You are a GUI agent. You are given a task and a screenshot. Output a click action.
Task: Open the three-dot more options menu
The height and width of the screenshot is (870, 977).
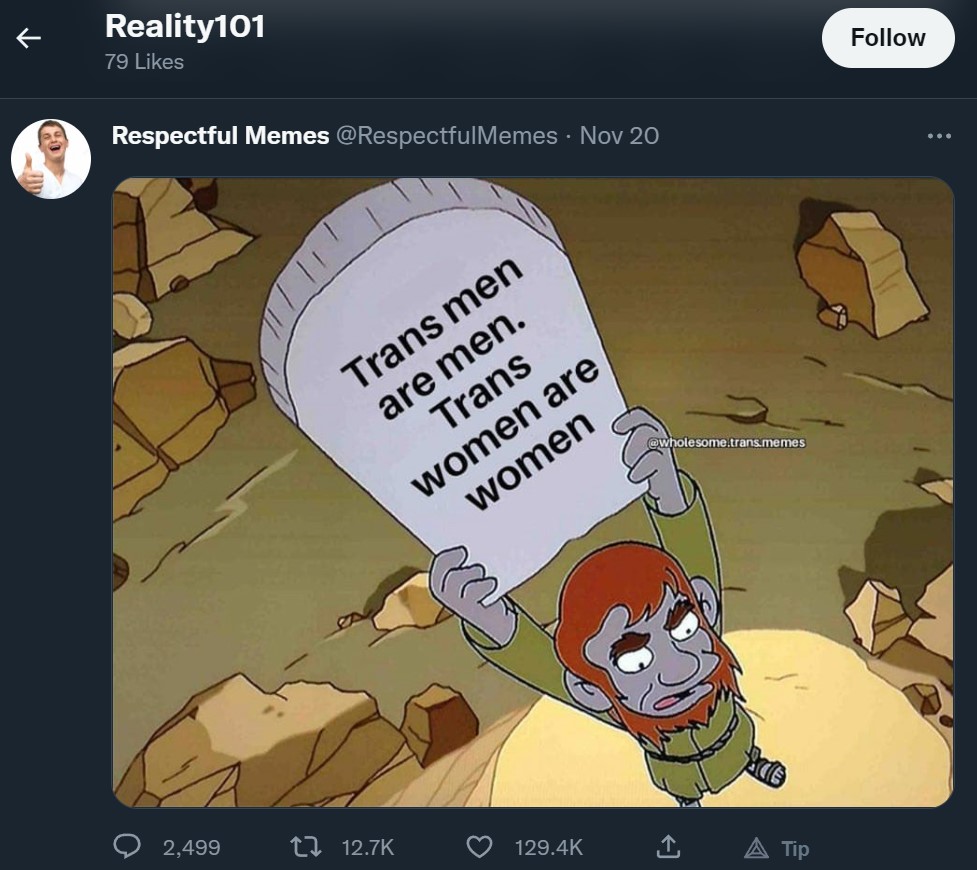pos(939,135)
